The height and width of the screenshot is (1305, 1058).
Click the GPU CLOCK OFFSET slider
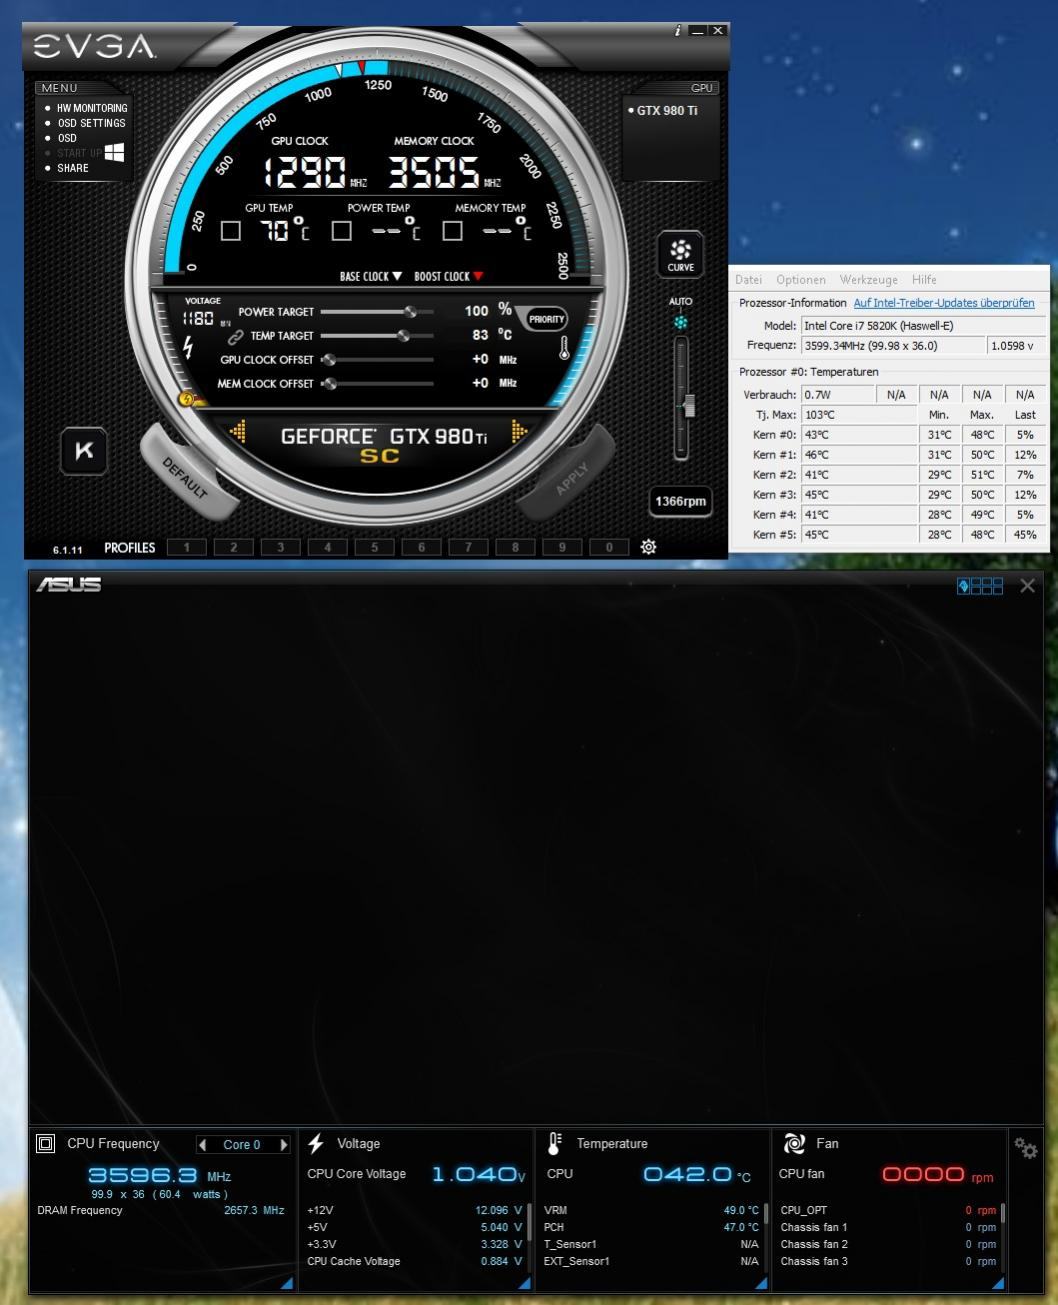[x=377, y=360]
